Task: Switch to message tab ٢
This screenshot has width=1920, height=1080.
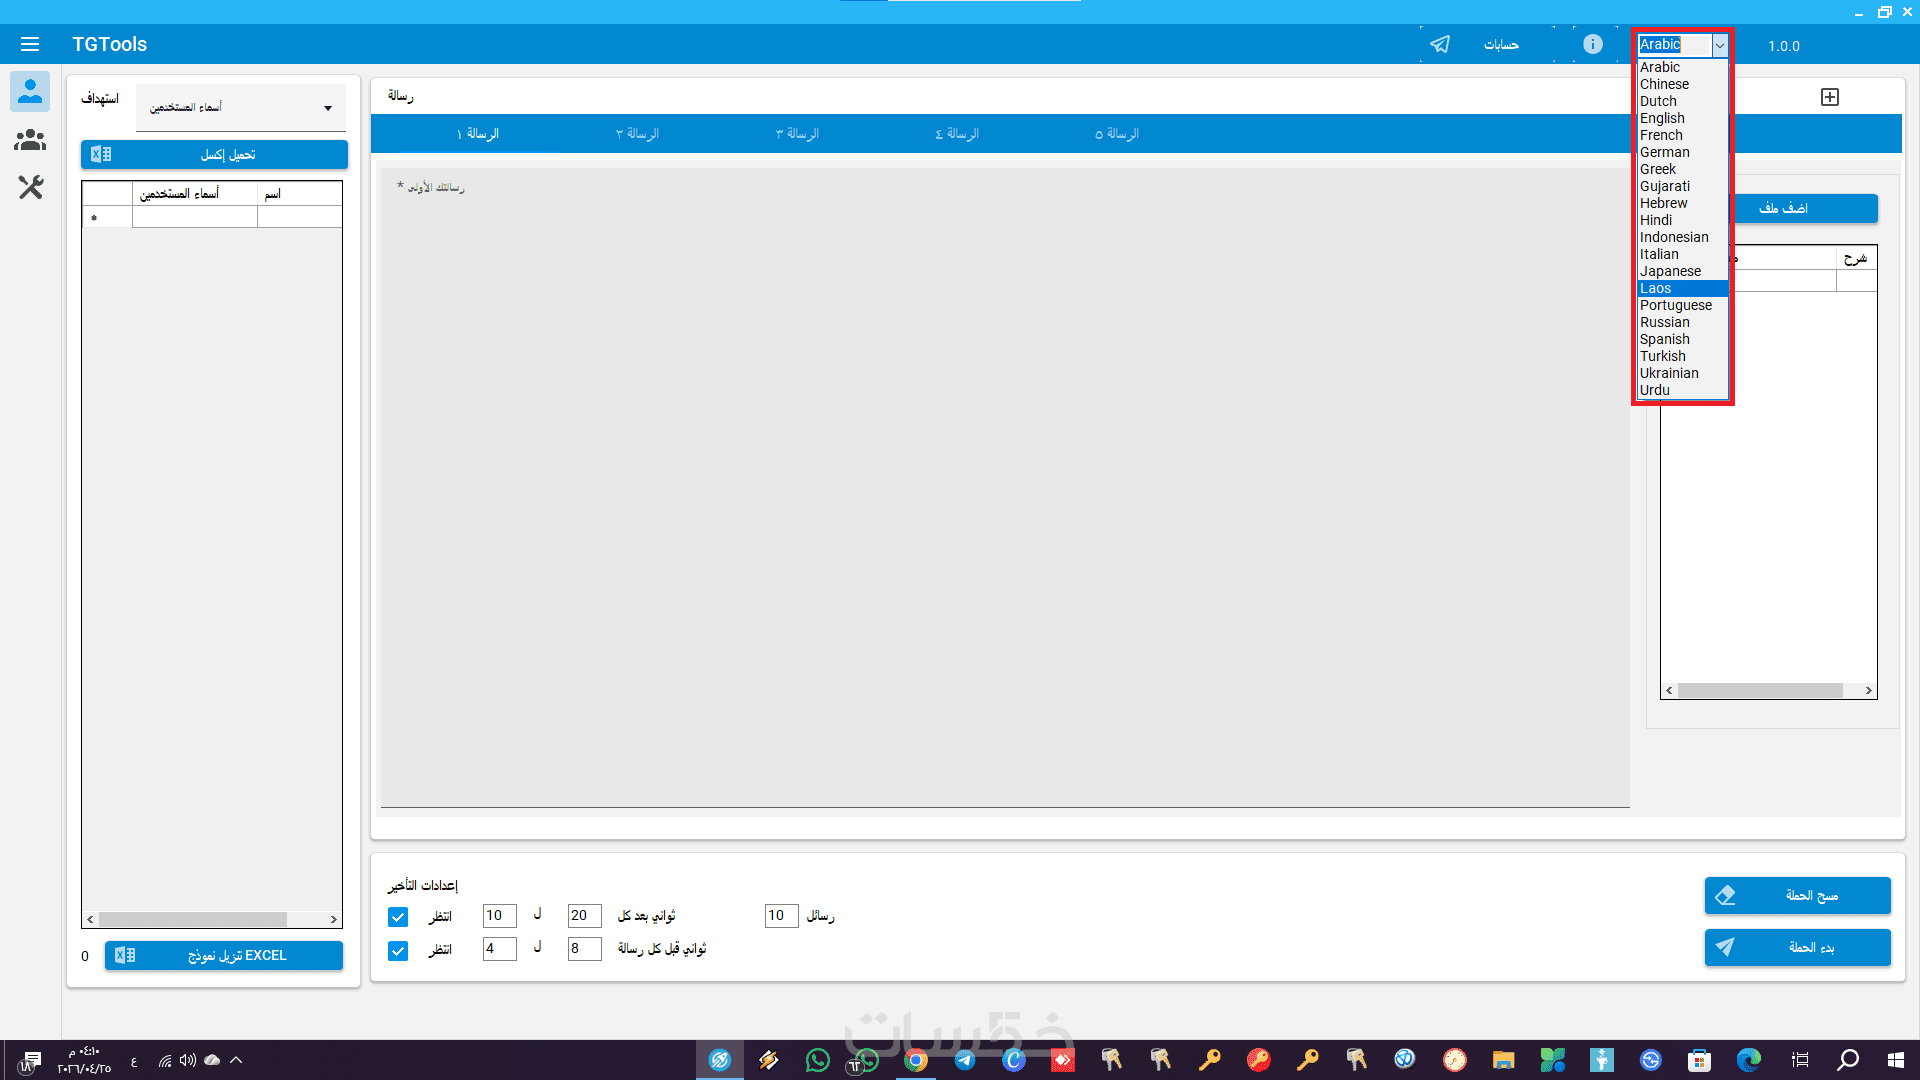Action: [x=637, y=134]
